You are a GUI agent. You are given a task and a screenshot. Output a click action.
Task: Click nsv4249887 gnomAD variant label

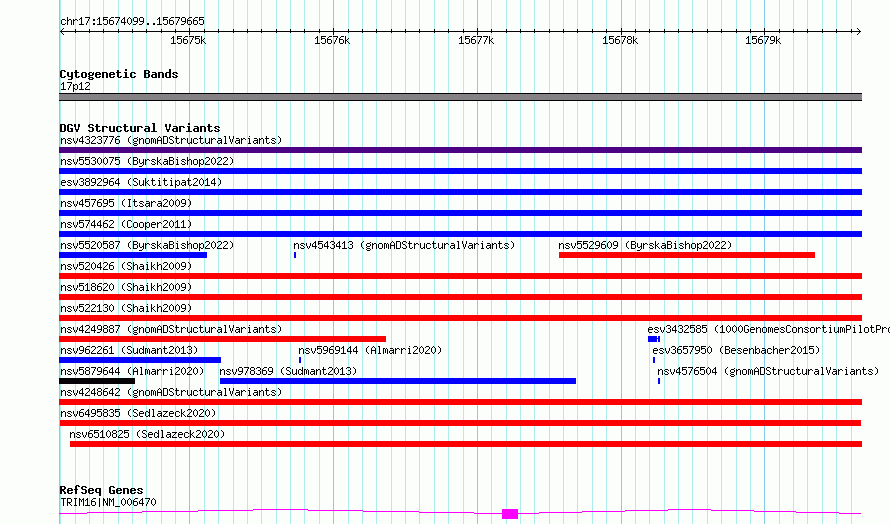tap(171, 329)
